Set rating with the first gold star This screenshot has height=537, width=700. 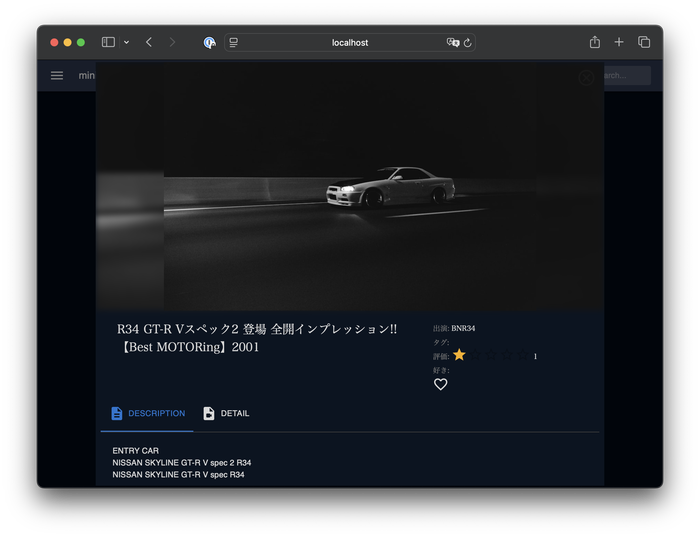[459, 355]
